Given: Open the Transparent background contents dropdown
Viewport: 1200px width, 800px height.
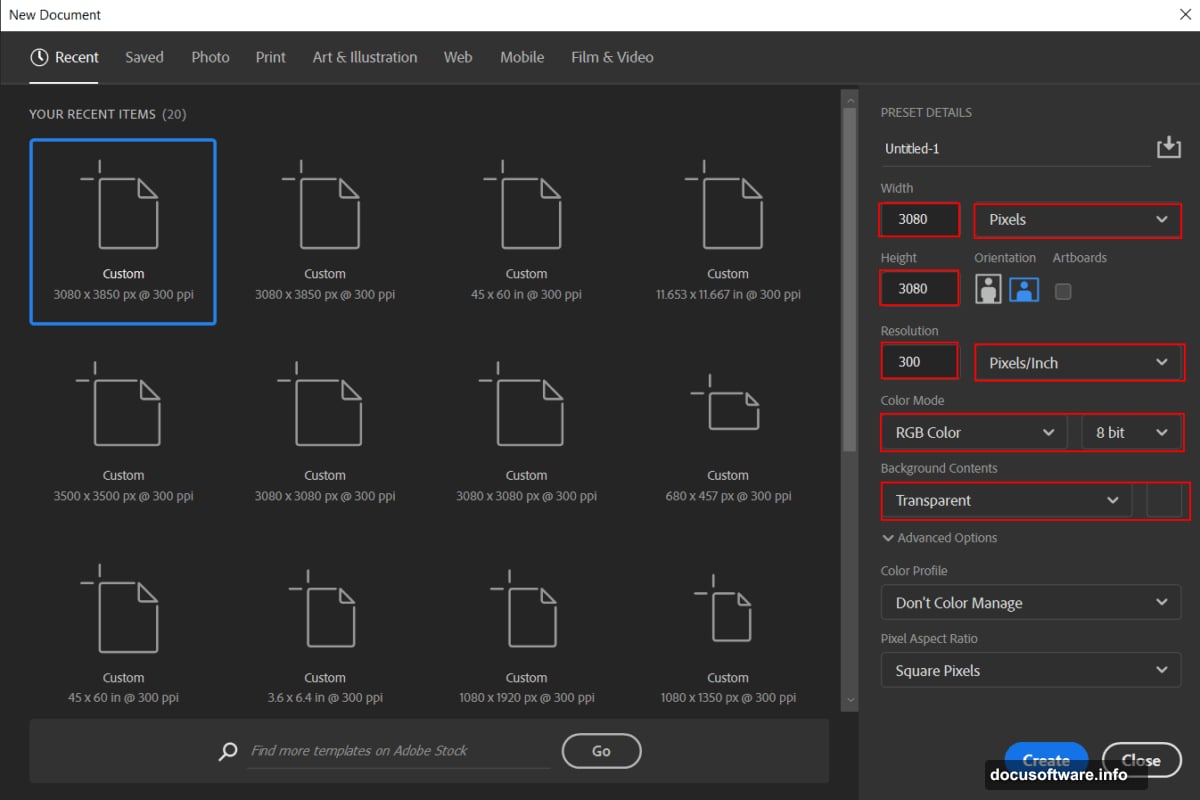Looking at the screenshot, I should point(1006,500).
